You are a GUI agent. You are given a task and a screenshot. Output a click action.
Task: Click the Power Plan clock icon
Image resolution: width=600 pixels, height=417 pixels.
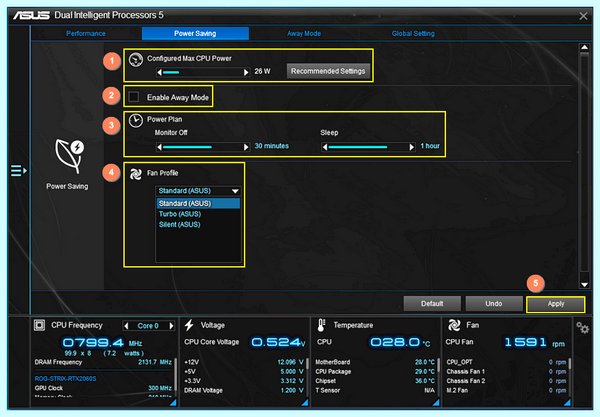click(135, 121)
